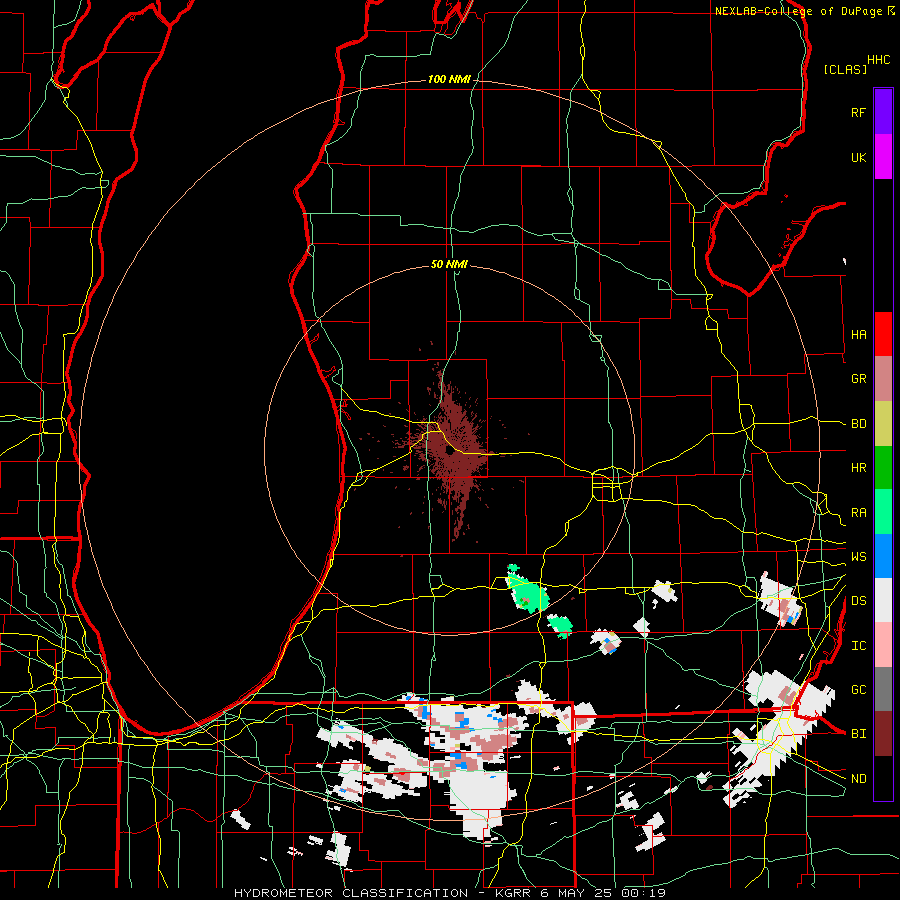Screen dimensions: 900x900
Task: Click the WS legend label
Action: (x=858, y=557)
